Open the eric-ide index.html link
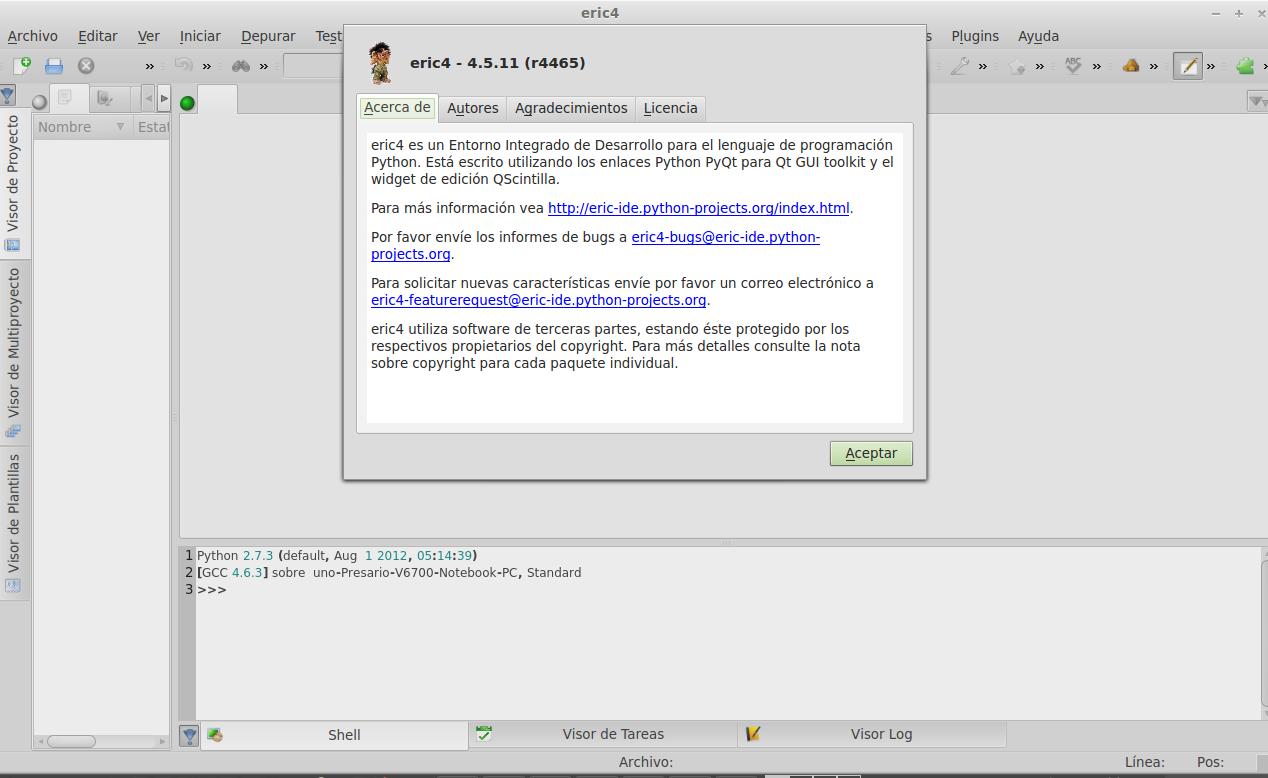 click(x=699, y=208)
